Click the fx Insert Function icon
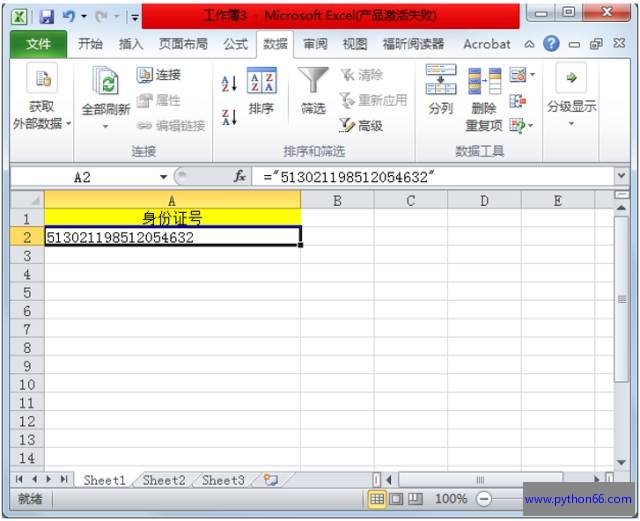Screen dimensions: 640x521 pyautogui.click(x=240, y=176)
